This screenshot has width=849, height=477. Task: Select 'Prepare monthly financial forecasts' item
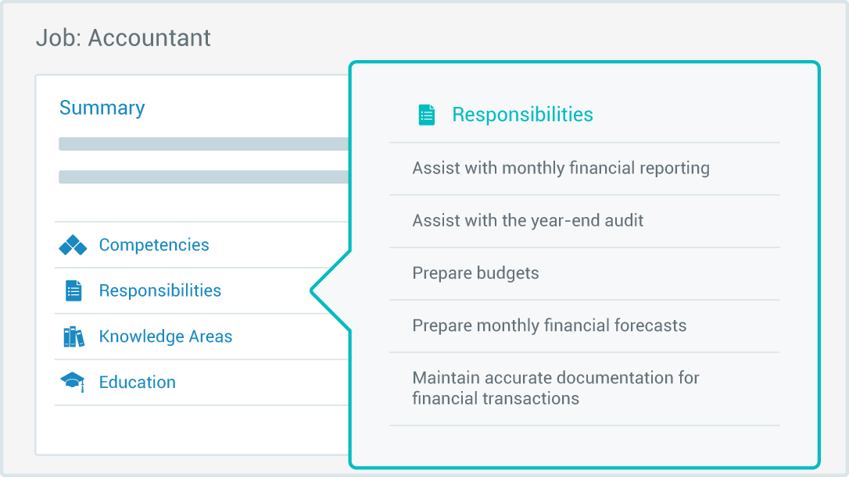tap(549, 325)
